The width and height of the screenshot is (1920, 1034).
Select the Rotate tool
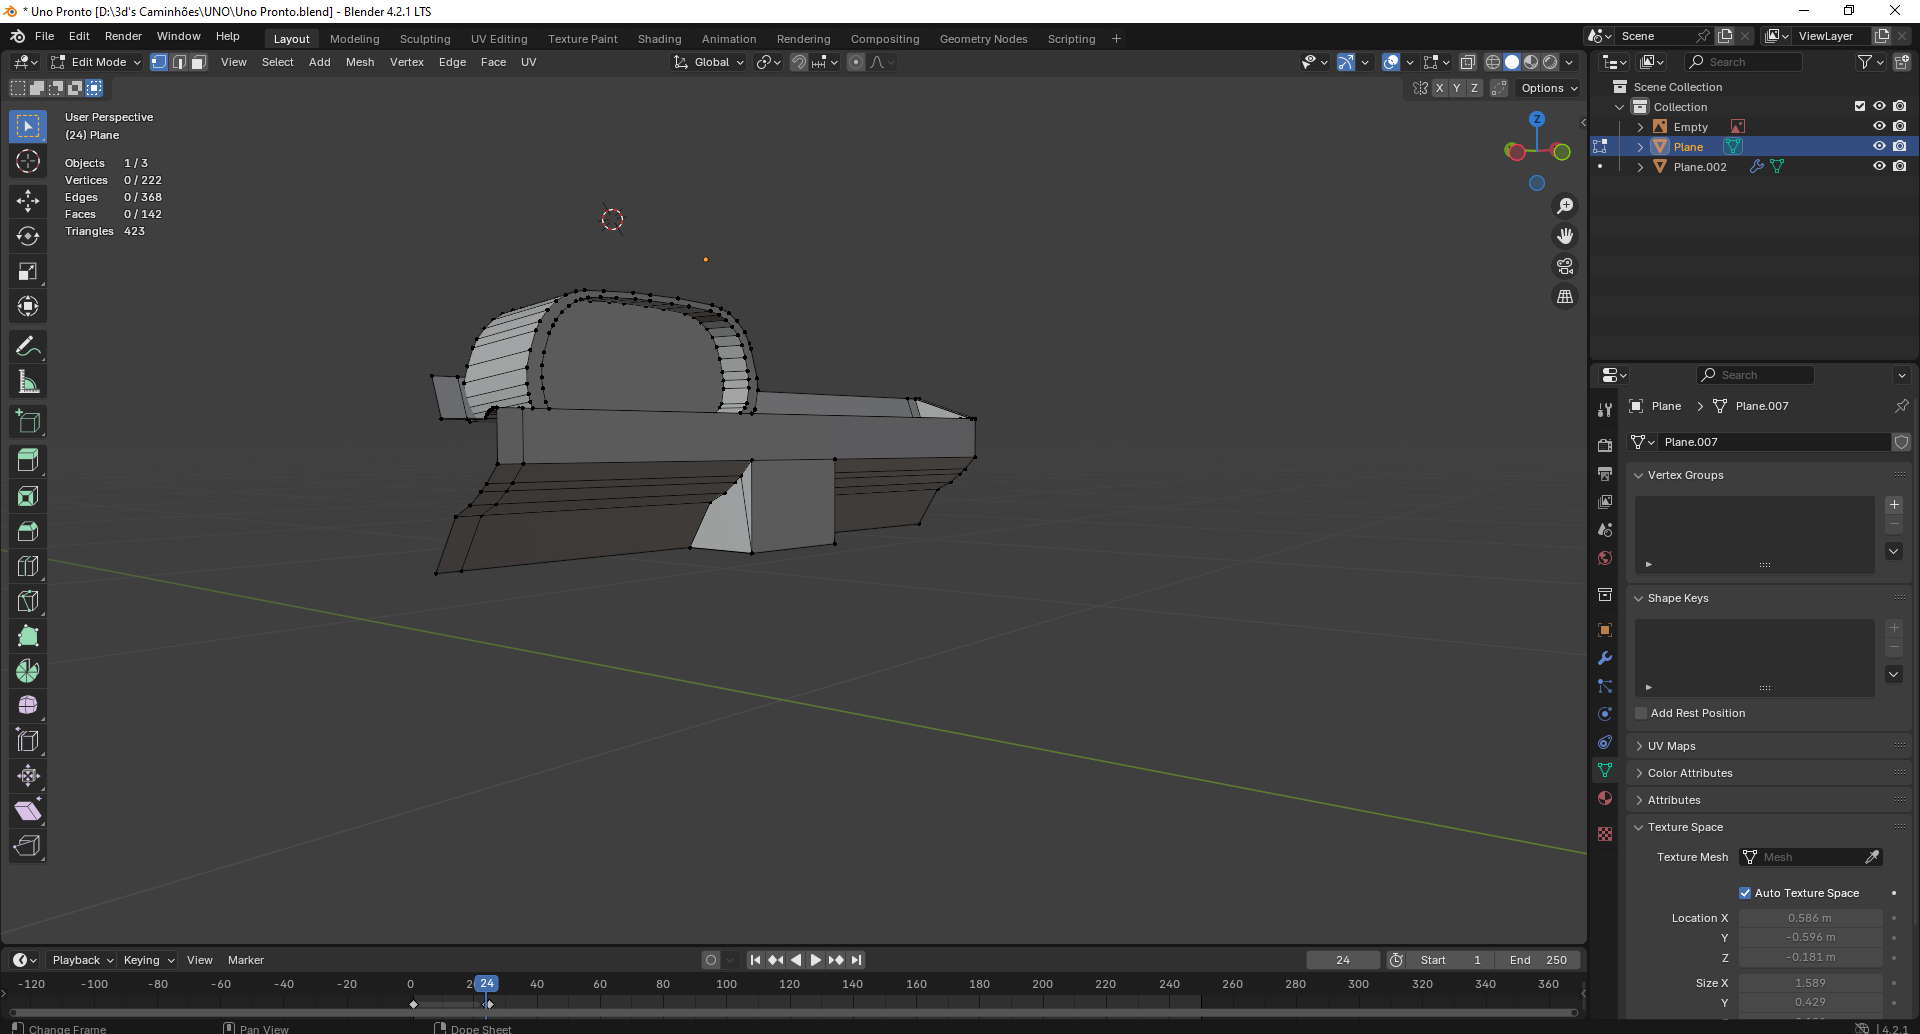28,236
